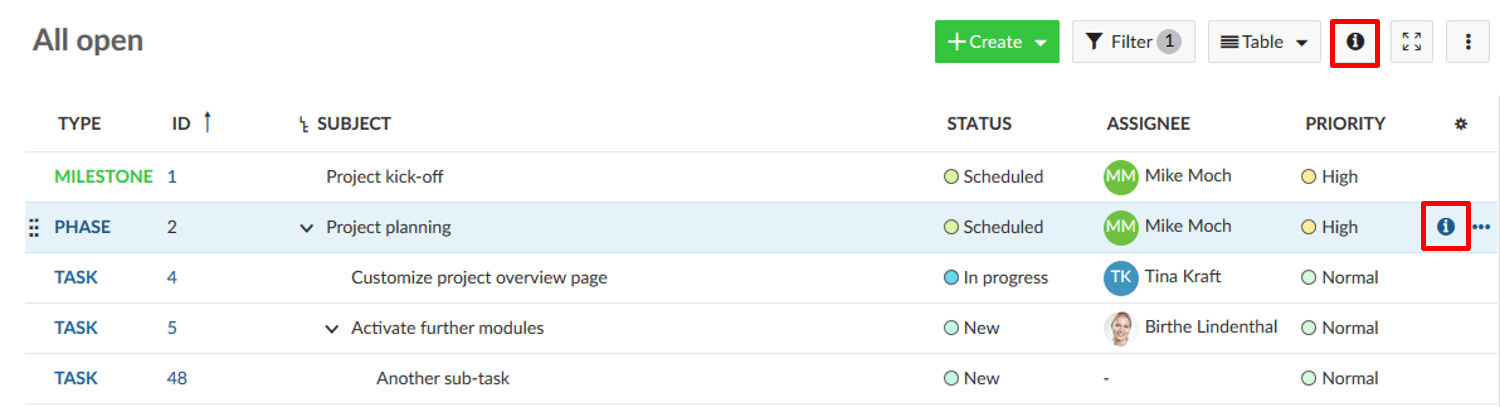Open the Table view dropdown
The height and width of the screenshot is (407, 1500).
pos(1263,42)
